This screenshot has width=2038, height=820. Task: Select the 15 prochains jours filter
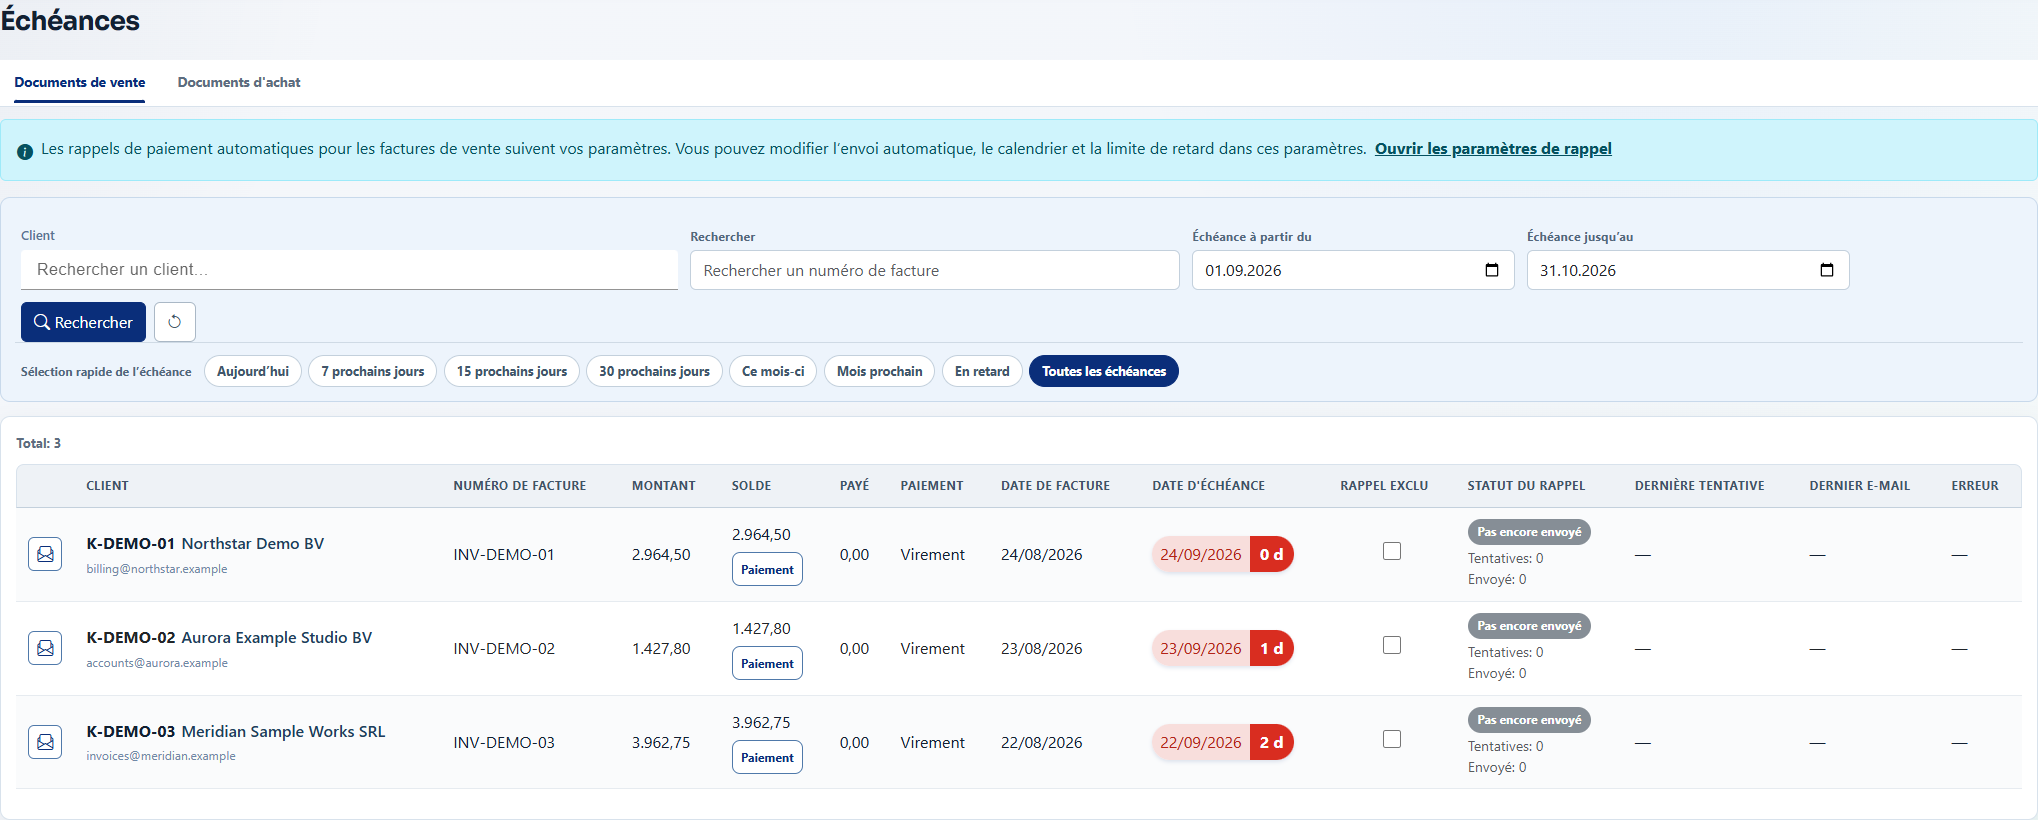pos(512,371)
